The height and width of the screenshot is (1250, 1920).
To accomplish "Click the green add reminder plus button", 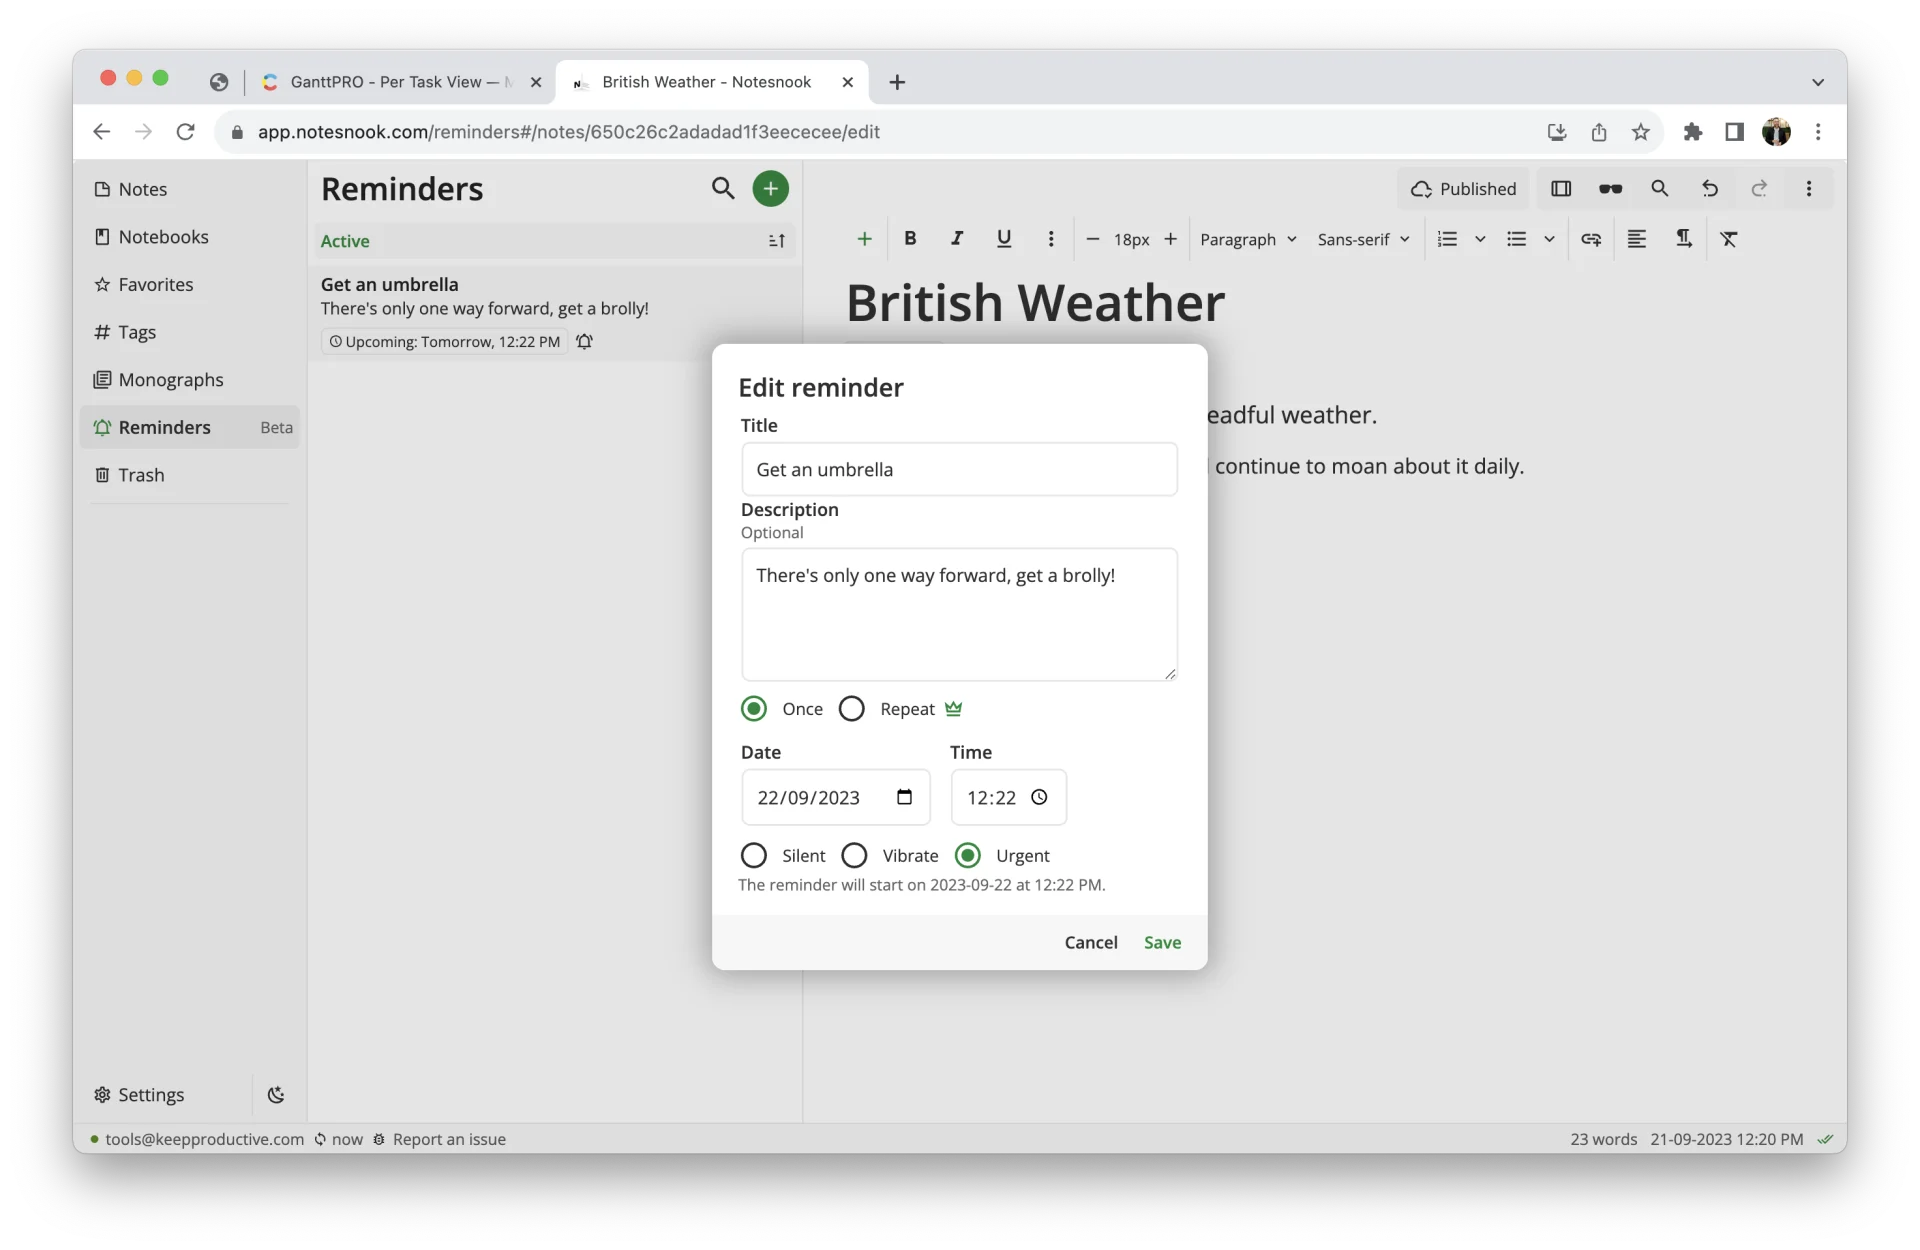I will (770, 188).
